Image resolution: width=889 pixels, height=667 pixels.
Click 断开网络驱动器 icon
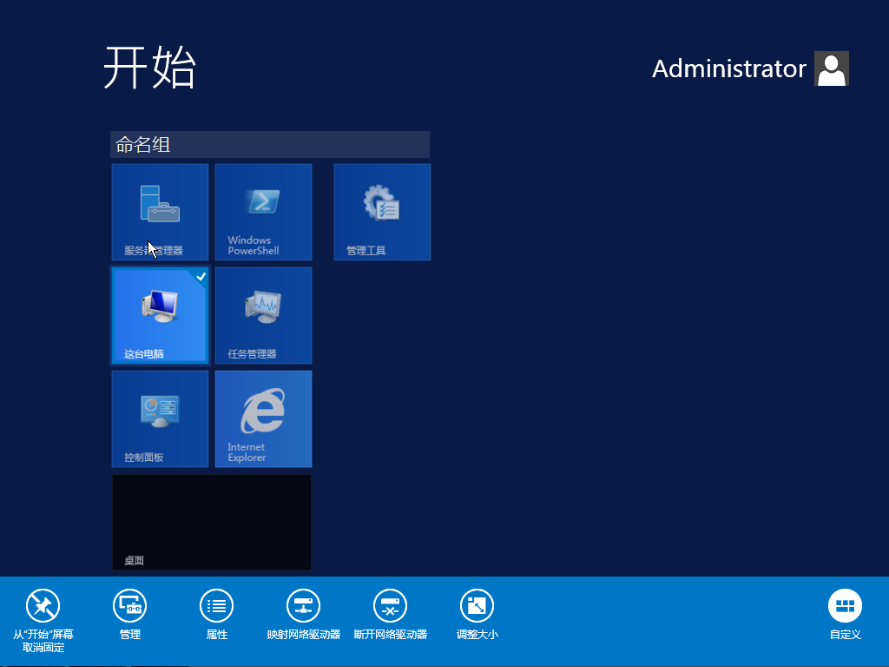(x=390, y=606)
